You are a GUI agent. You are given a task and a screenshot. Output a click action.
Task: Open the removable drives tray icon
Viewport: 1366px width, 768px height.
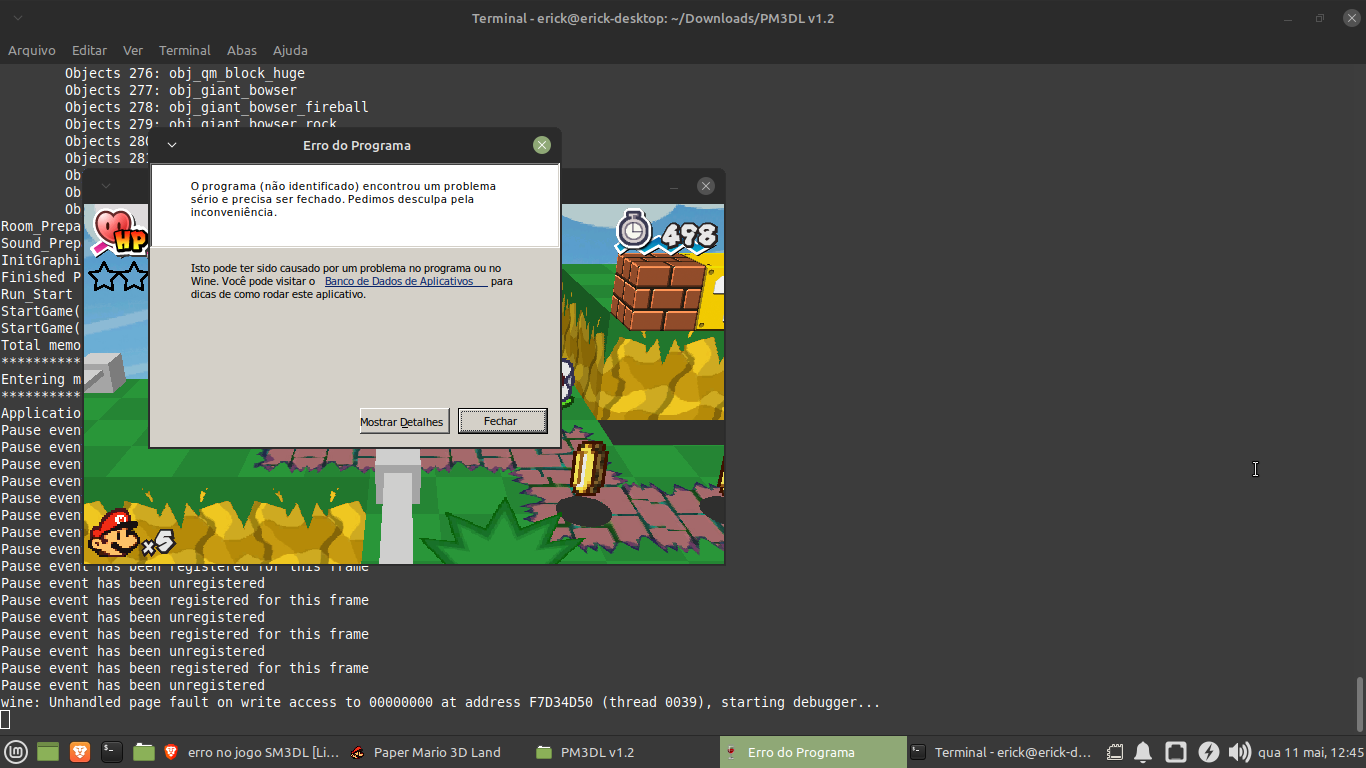point(1114,752)
